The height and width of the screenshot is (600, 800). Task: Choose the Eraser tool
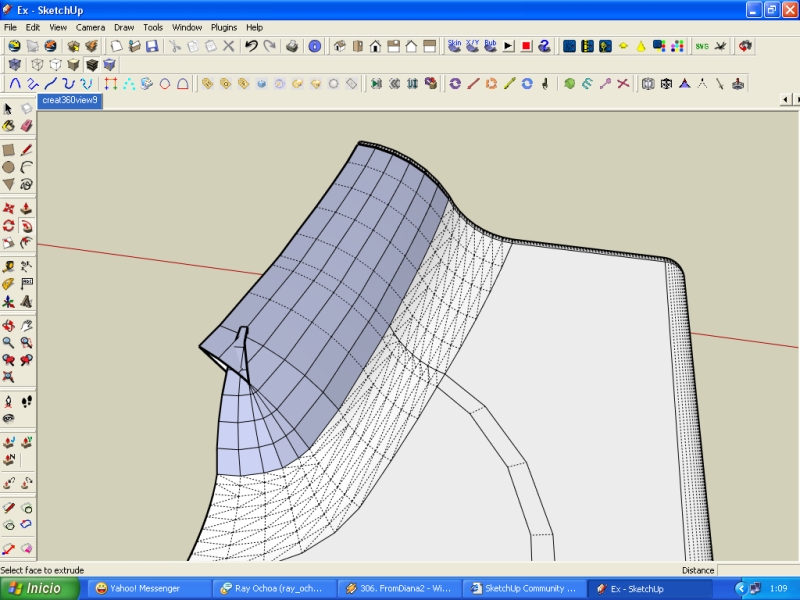[26, 126]
